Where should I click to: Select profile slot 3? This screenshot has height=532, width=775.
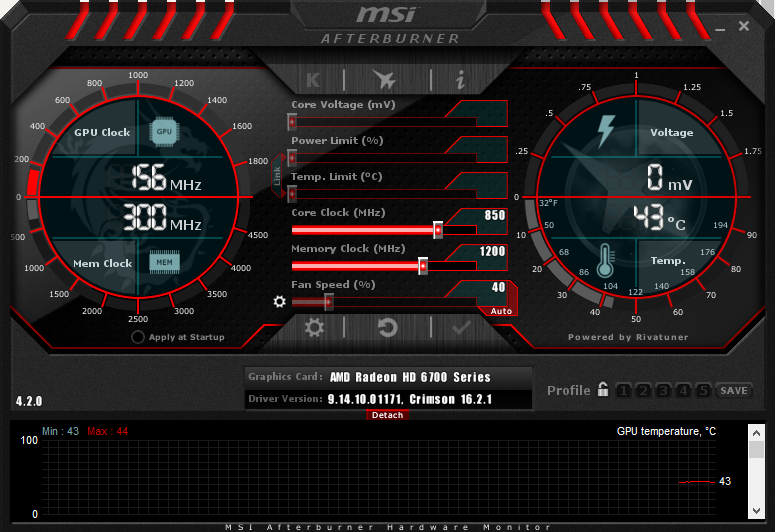[663, 391]
